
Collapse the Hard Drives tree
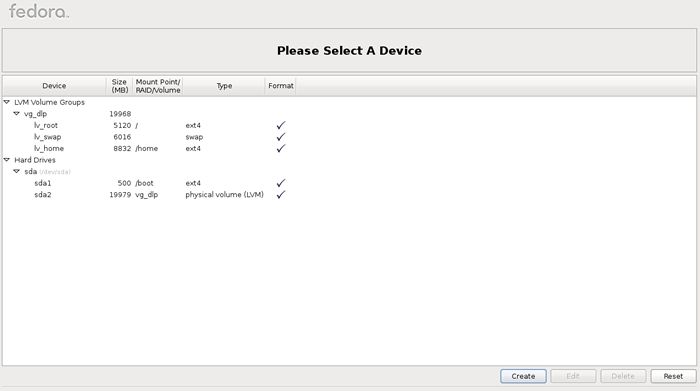coord(7,160)
